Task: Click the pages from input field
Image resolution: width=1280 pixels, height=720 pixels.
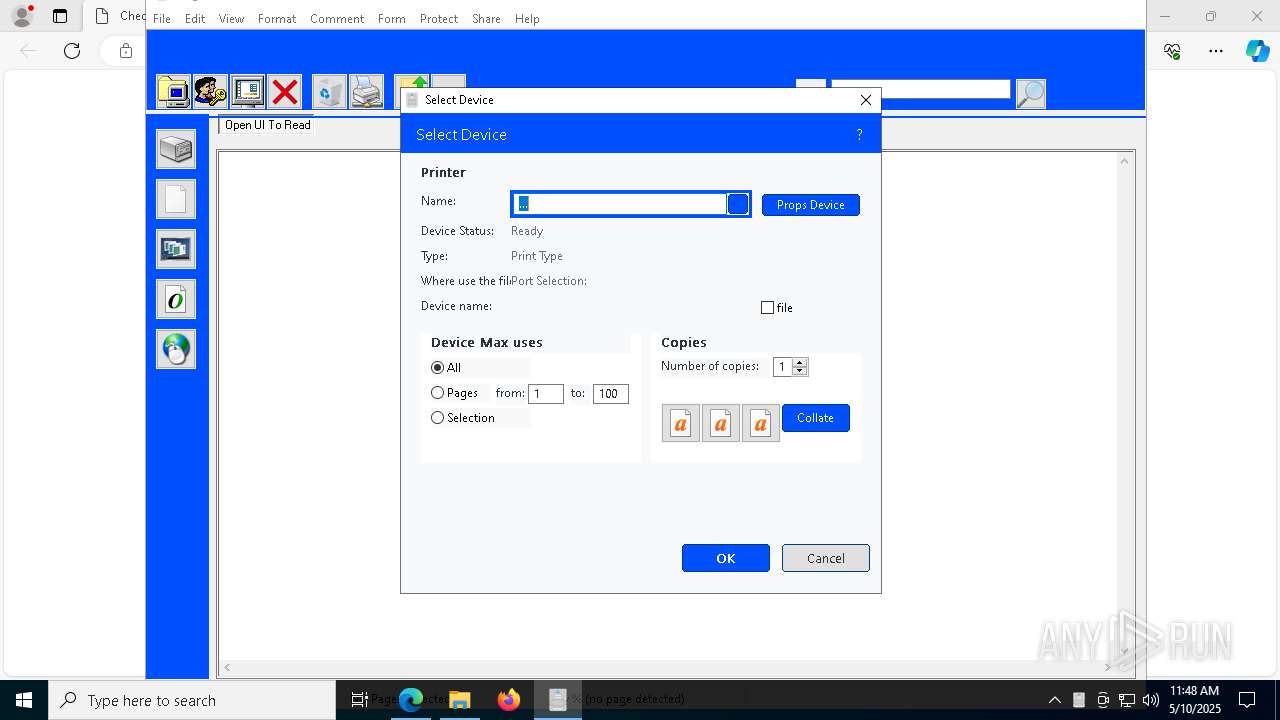Action: coord(546,394)
